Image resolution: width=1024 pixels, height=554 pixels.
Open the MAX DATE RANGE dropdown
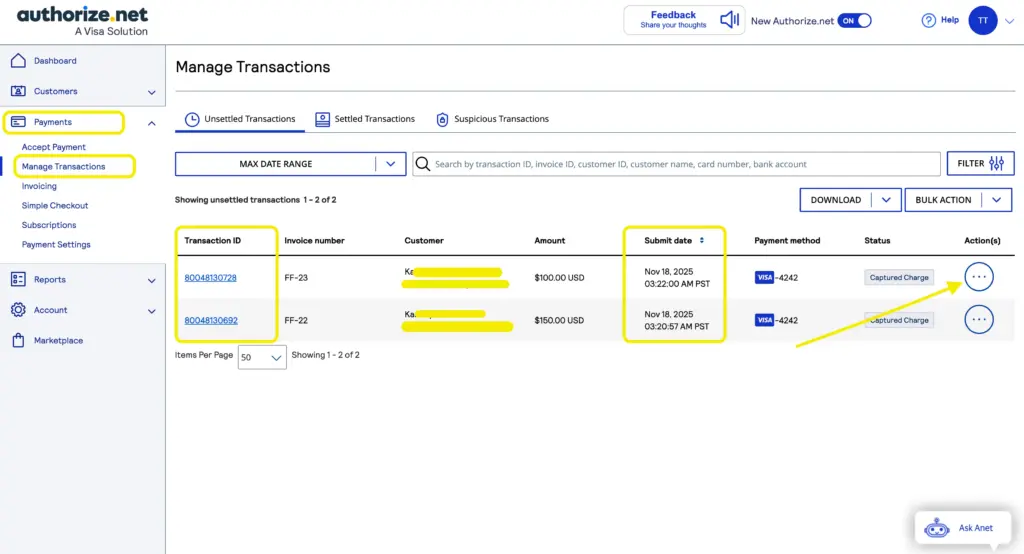pyautogui.click(x=290, y=164)
